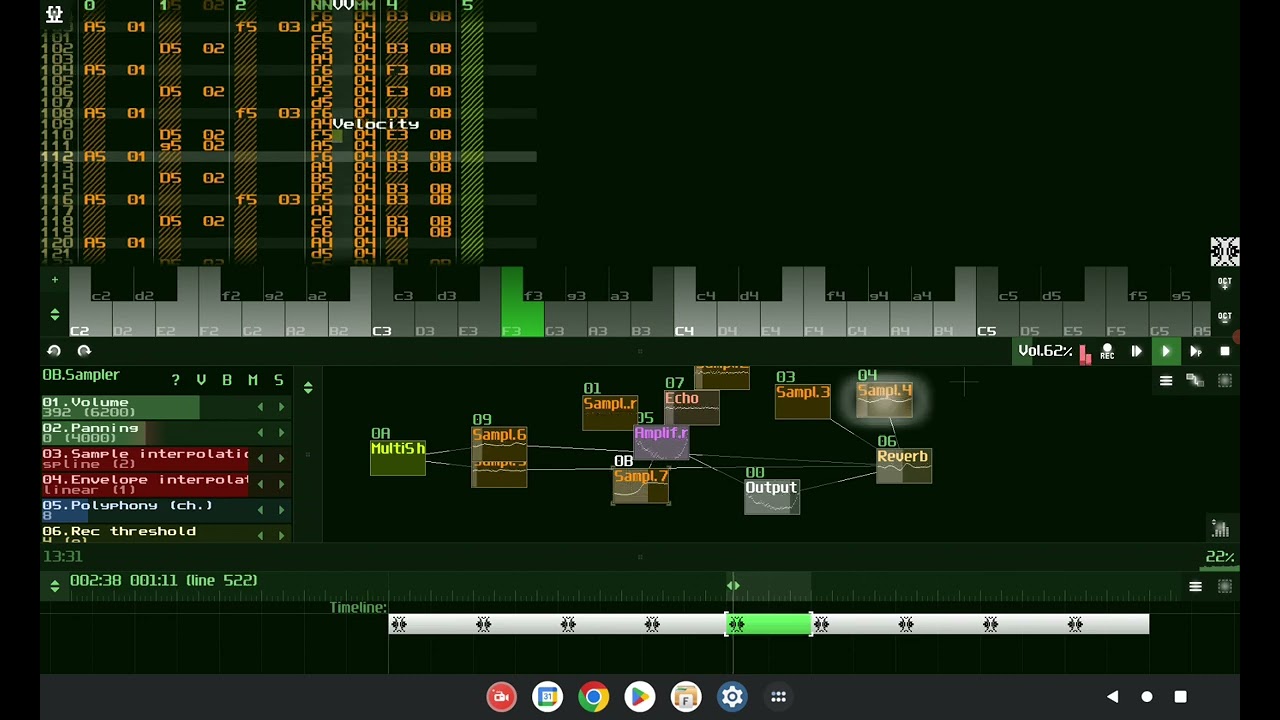Show help with the ? button

[x=175, y=381]
